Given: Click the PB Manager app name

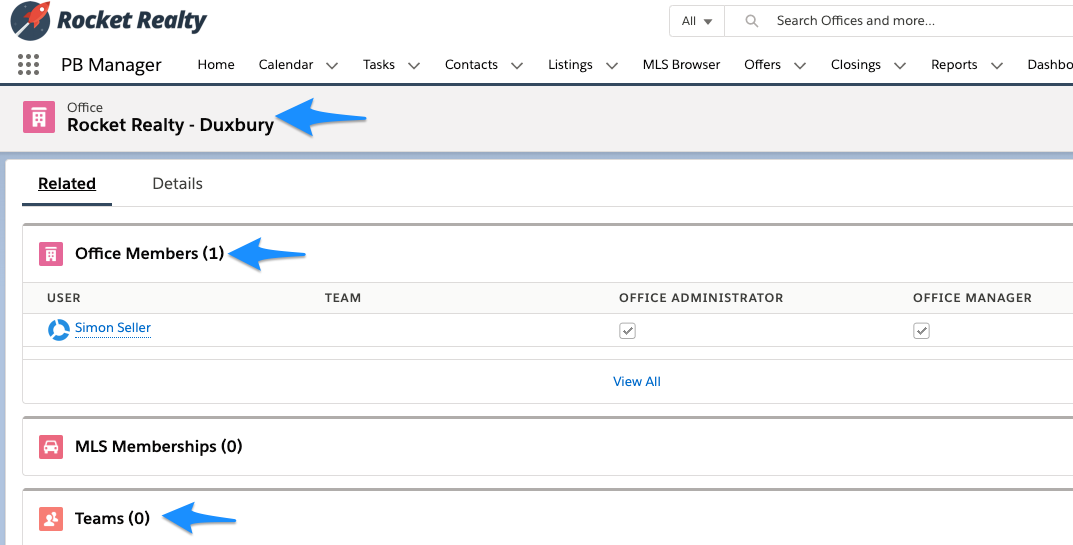Looking at the screenshot, I should pyautogui.click(x=112, y=65).
